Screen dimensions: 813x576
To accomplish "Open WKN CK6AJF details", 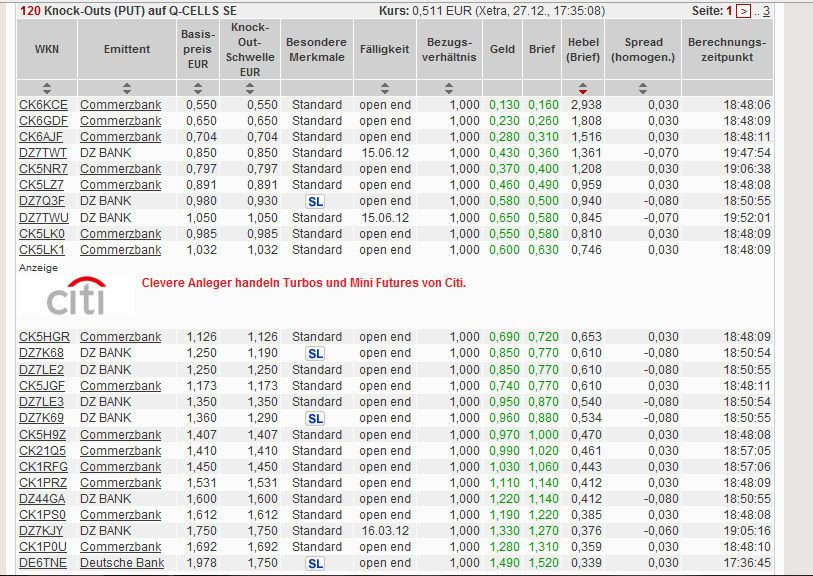I will pyautogui.click(x=41, y=137).
